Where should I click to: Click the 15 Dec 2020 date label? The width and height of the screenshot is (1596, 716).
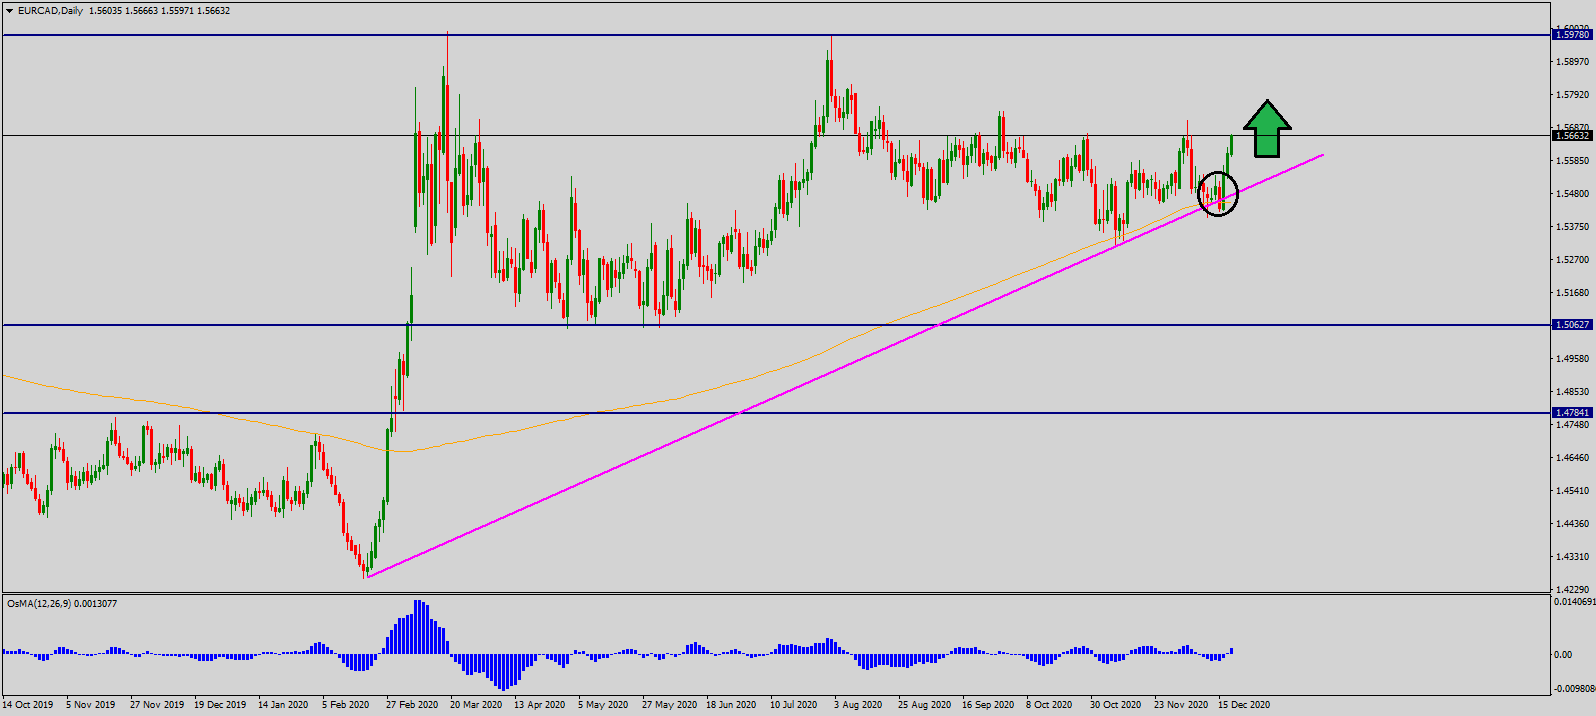[x=1243, y=705]
